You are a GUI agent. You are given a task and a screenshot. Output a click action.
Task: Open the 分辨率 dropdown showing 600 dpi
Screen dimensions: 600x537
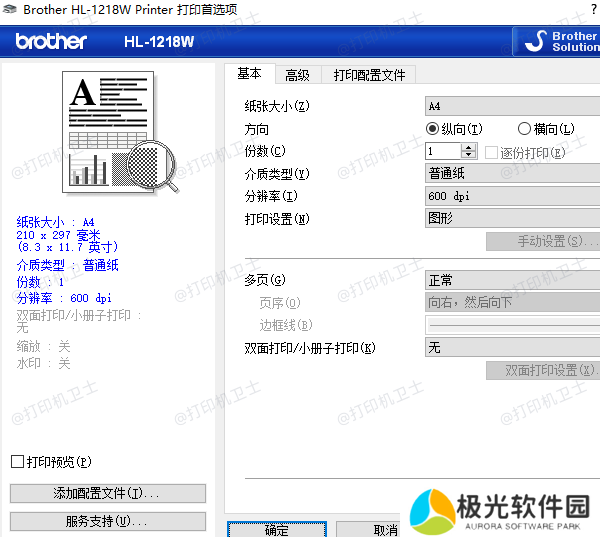coord(512,196)
